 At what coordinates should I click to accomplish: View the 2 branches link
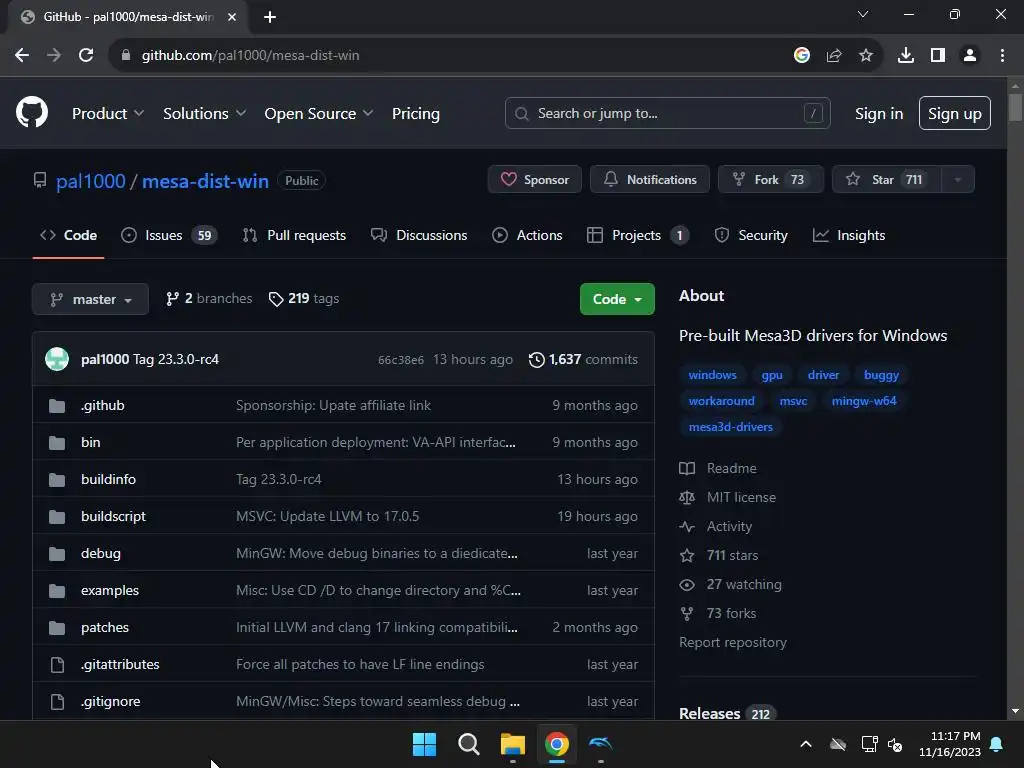coord(209,298)
